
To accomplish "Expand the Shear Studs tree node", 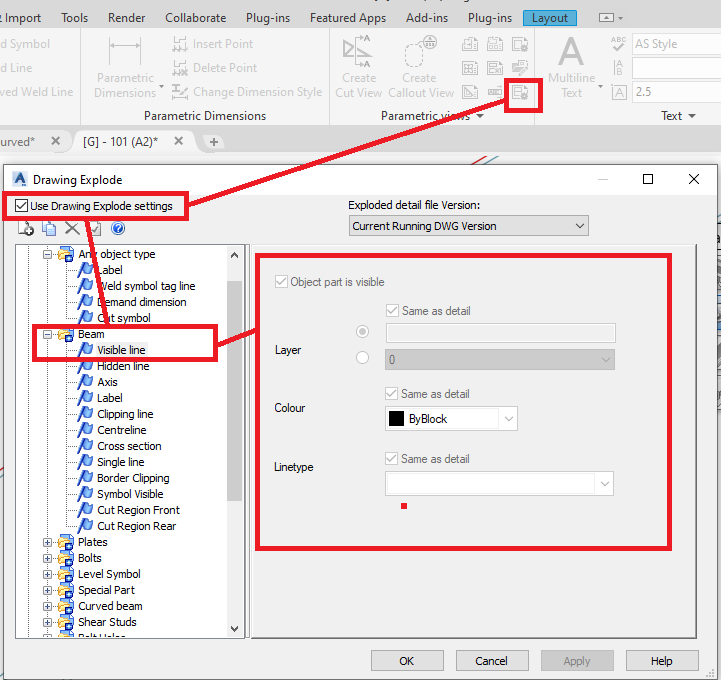I will point(47,623).
